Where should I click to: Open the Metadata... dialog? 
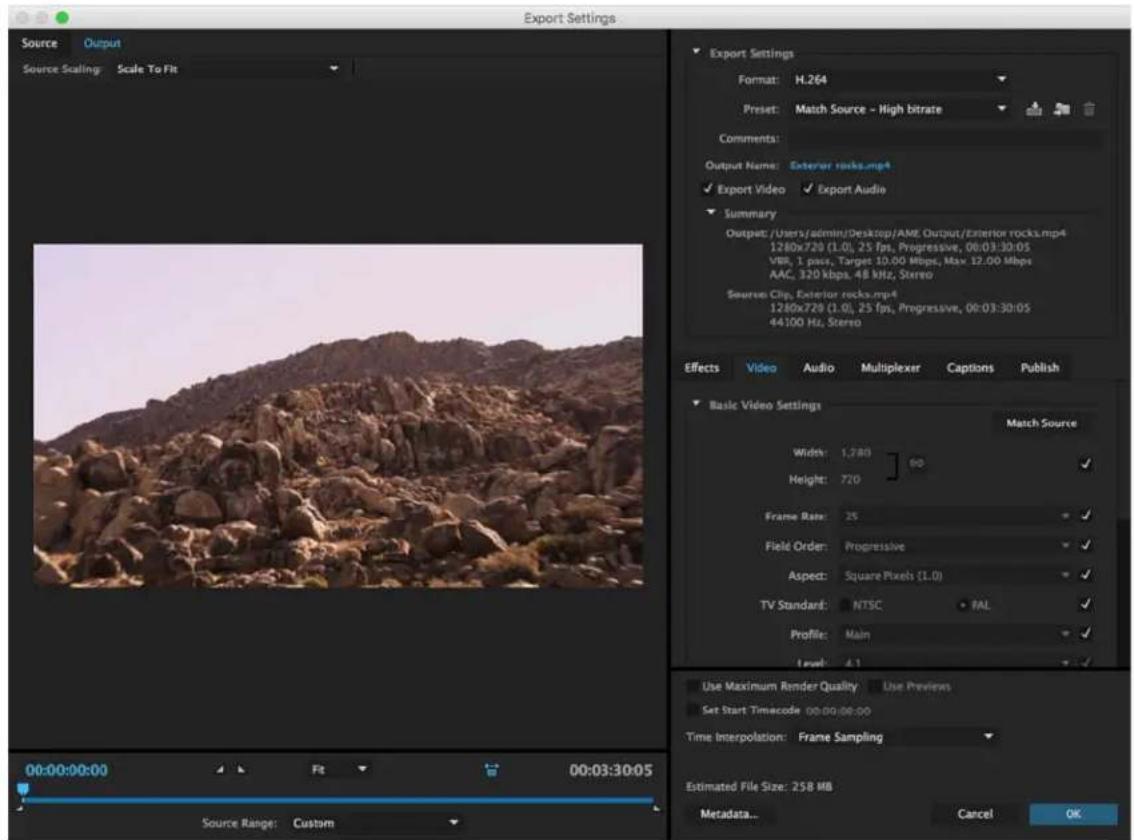(x=729, y=814)
